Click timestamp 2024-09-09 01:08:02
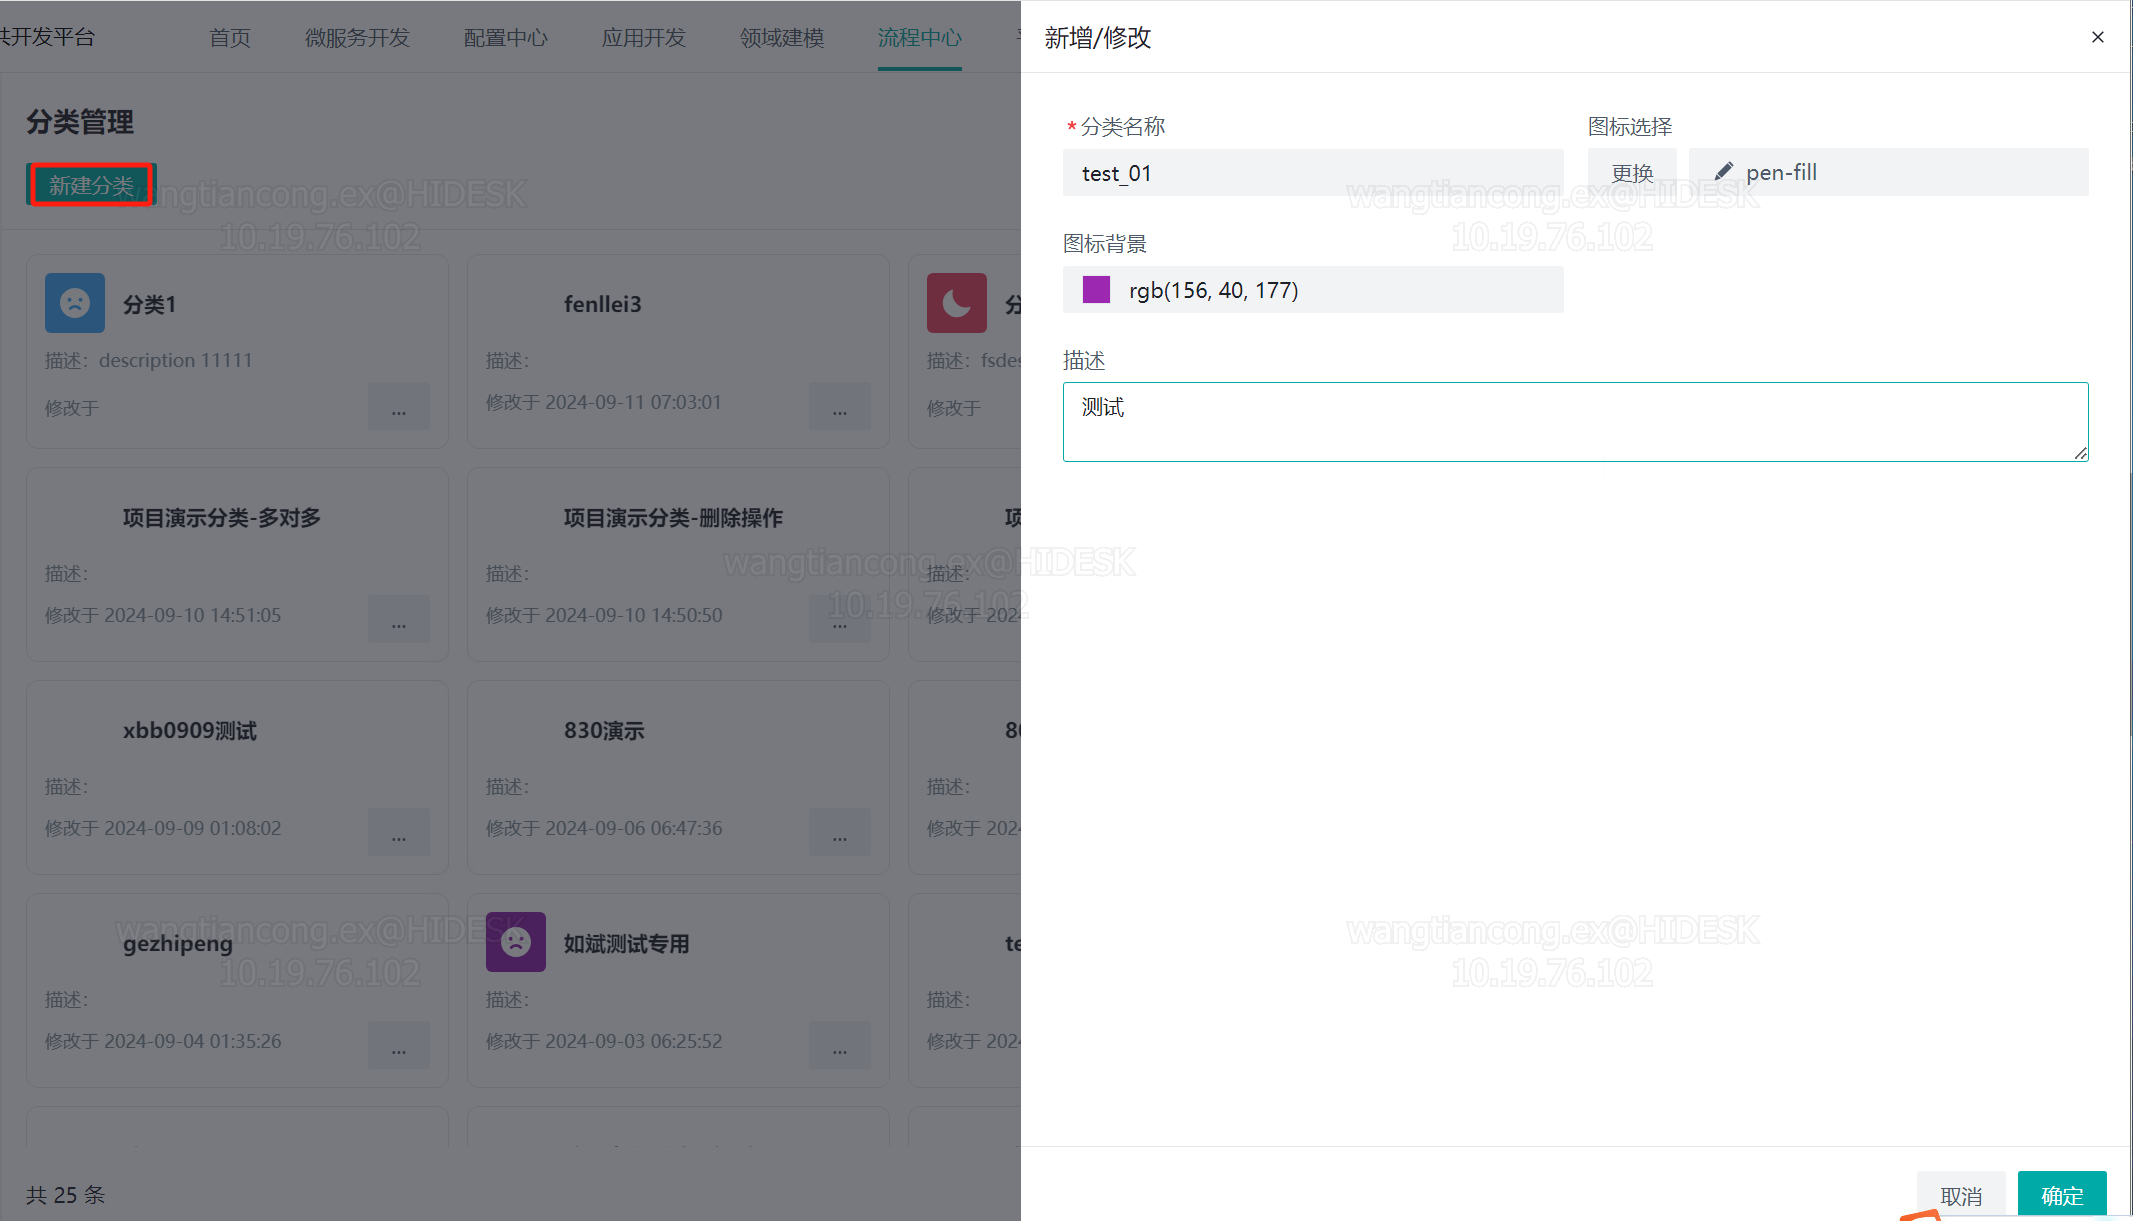Image resolution: width=2133 pixels, height=1221 pixels. (192, 828)
